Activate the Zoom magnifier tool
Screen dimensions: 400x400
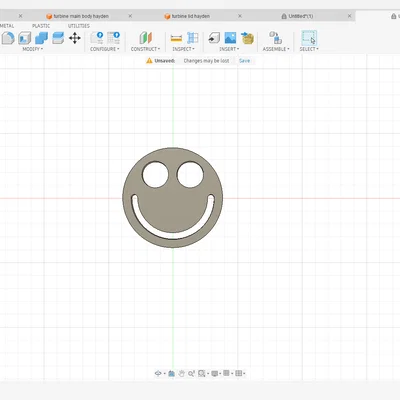[191, 373]
